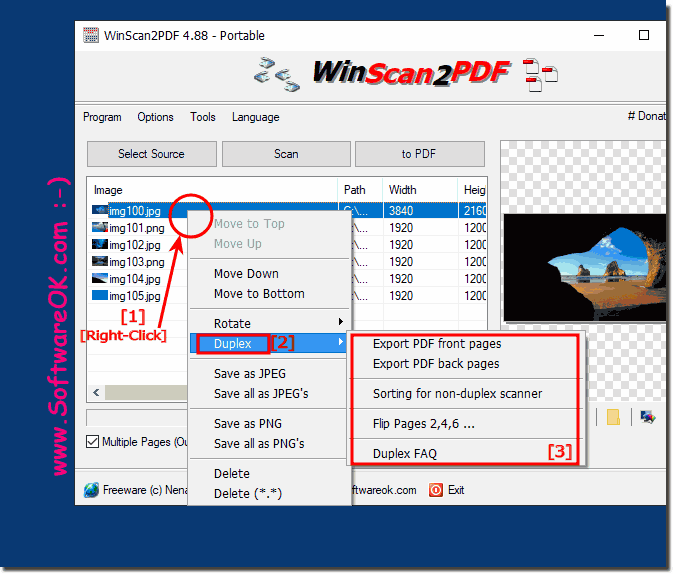Select the img105.jpg row name
This screenshot has height=574, width=673.
tap(135, 296)
